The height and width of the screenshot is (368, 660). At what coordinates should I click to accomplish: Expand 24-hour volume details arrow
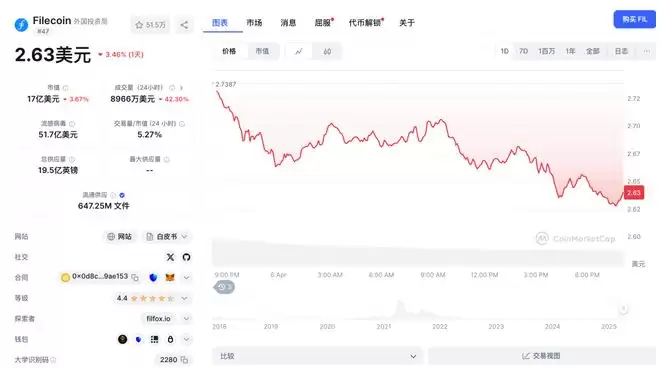coord(181,88)
